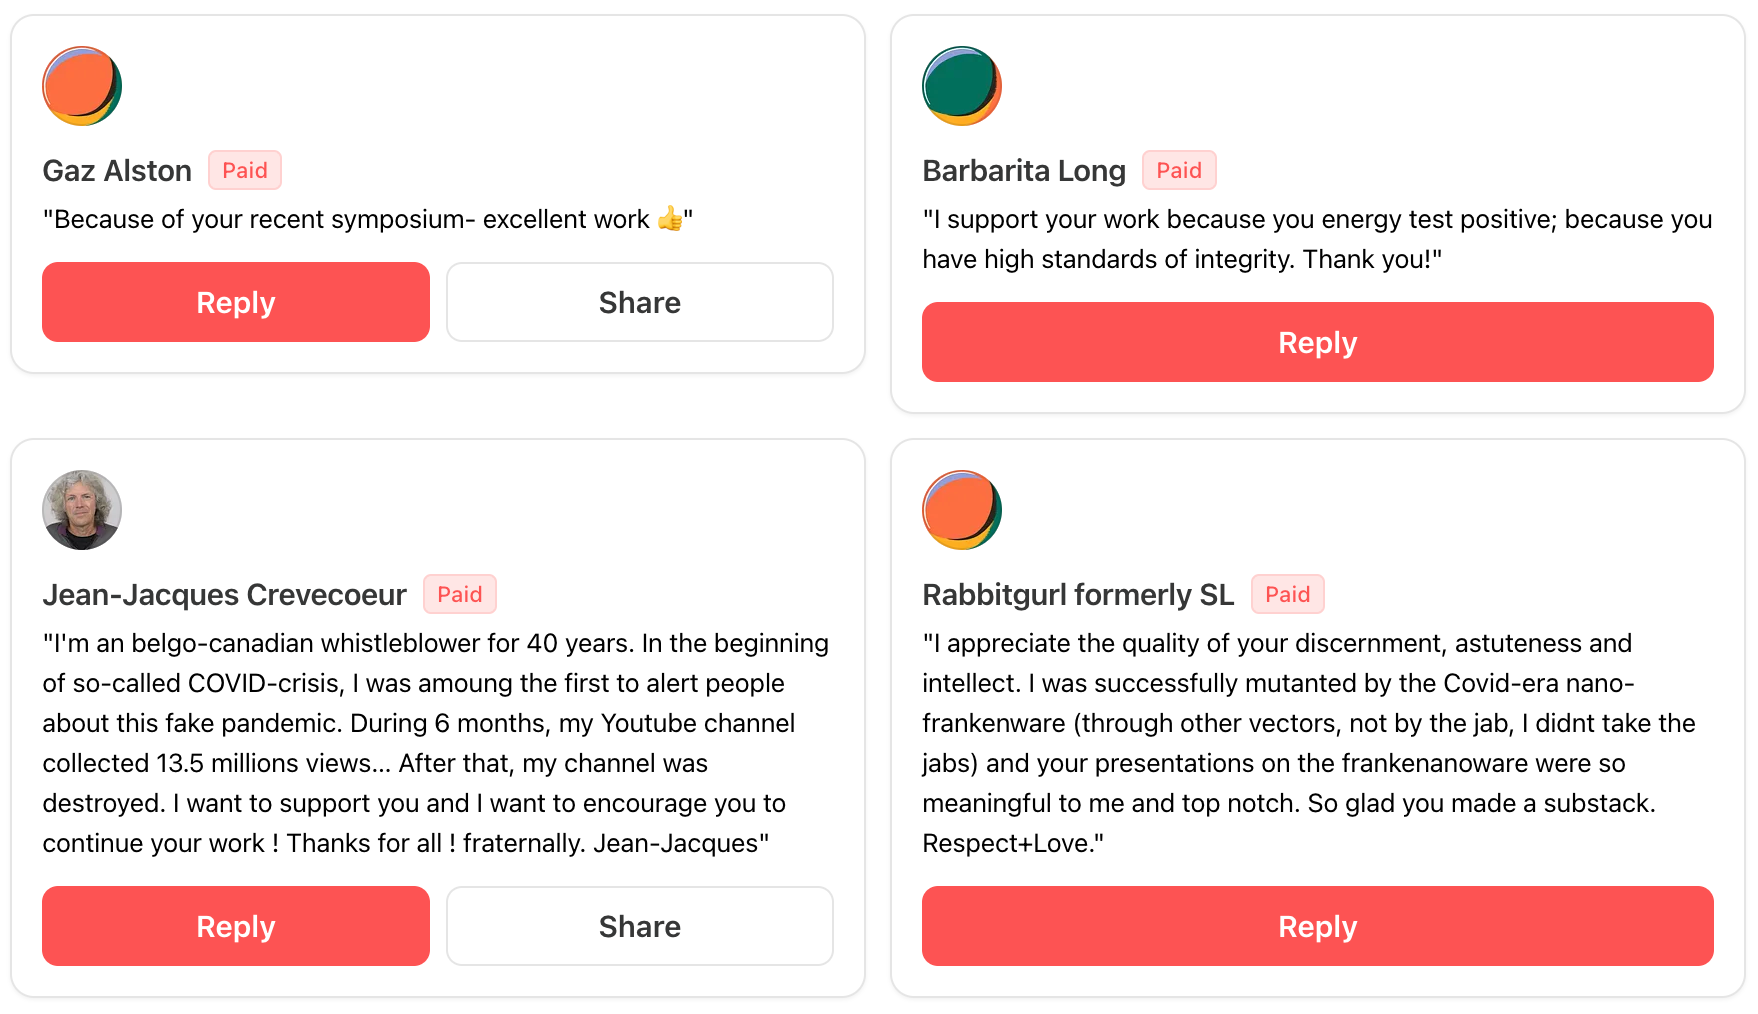Reply to Jean-Jacques Crevecoeur's comment
1758x1014 pixels.
tap(236, 926)
